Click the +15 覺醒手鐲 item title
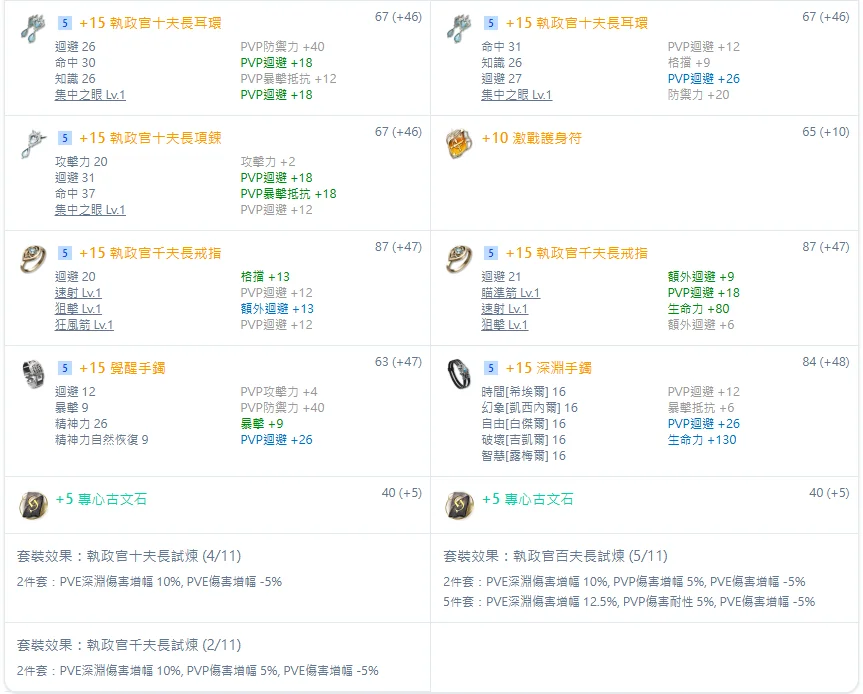This screenshot has width=863, height=694. (122, 368)
